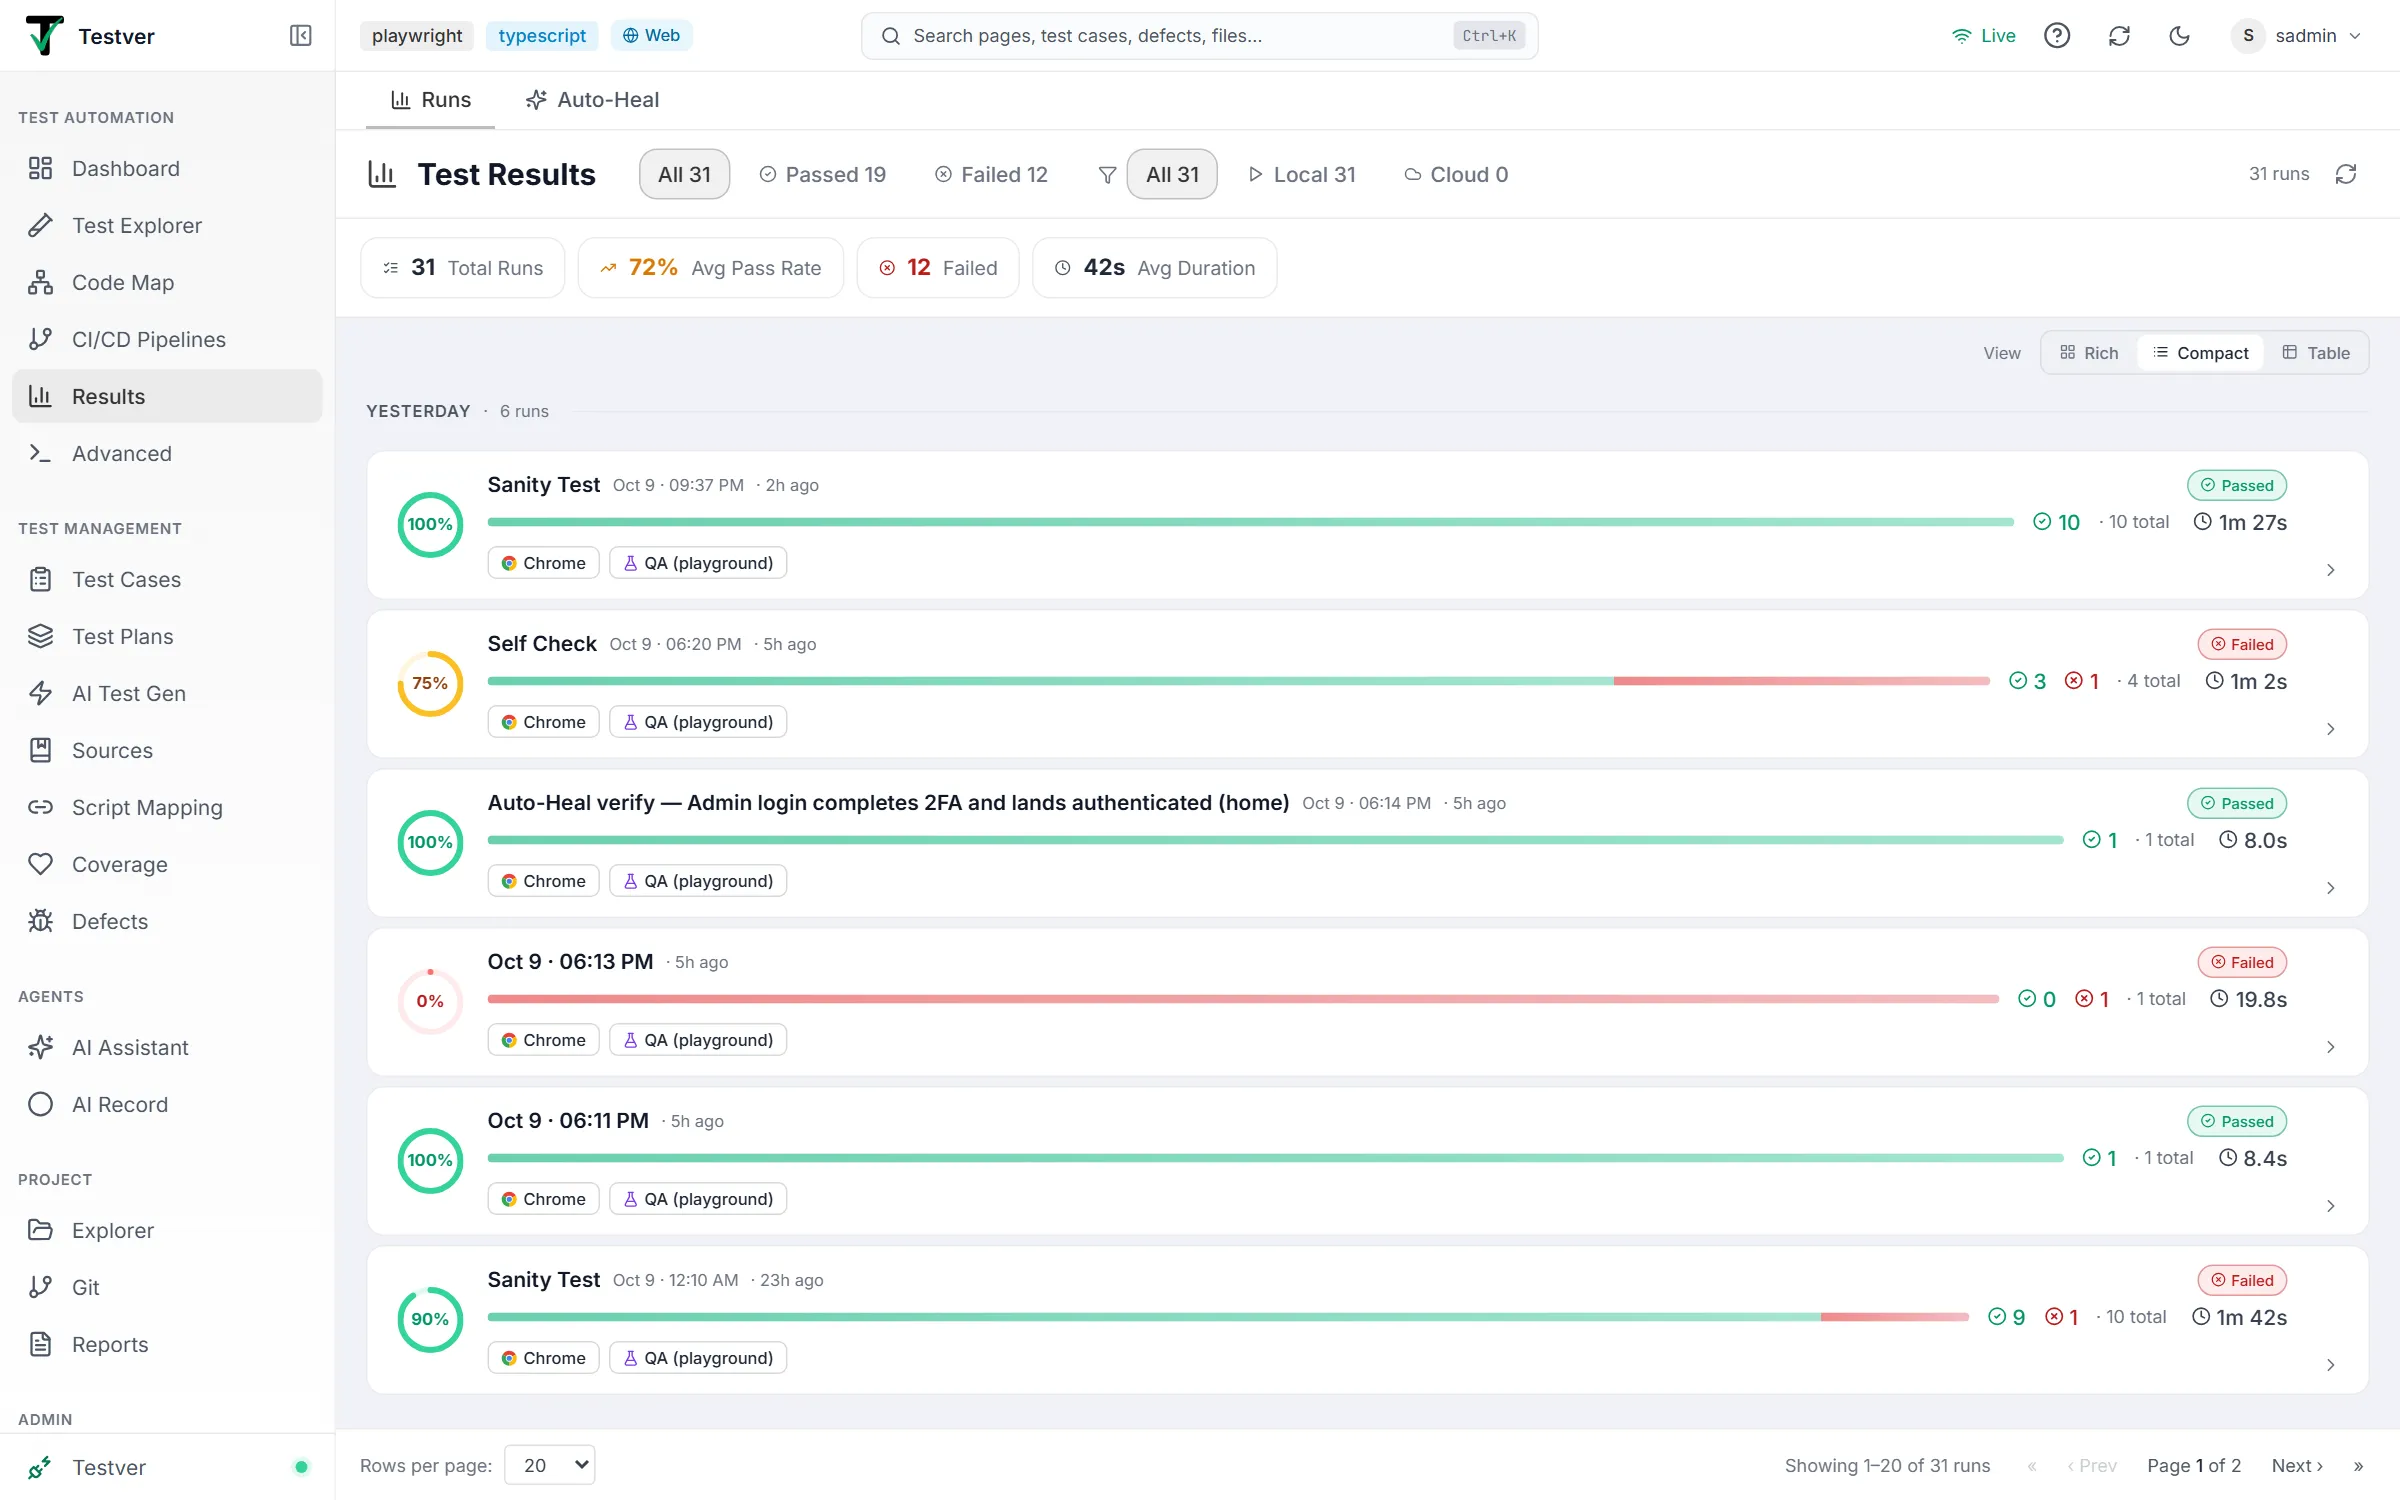Click Self Check 75% progress bar
Viewport: 2400px width, 1500px height.
click(1238, 681)
